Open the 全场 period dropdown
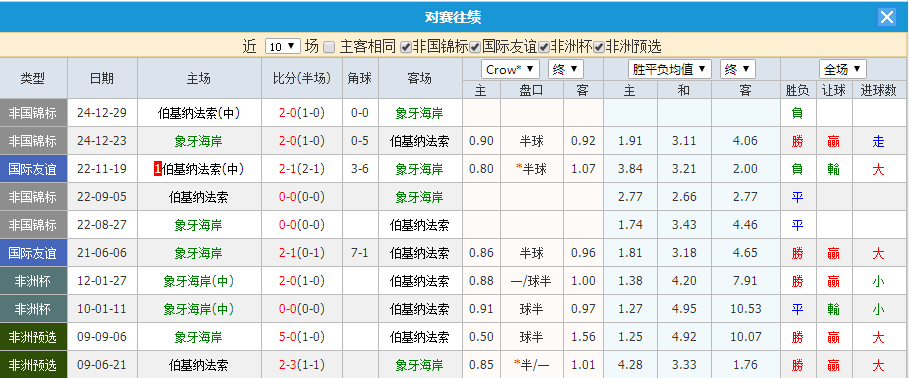Viewport: 909px width, 378px height. (843, 70)
